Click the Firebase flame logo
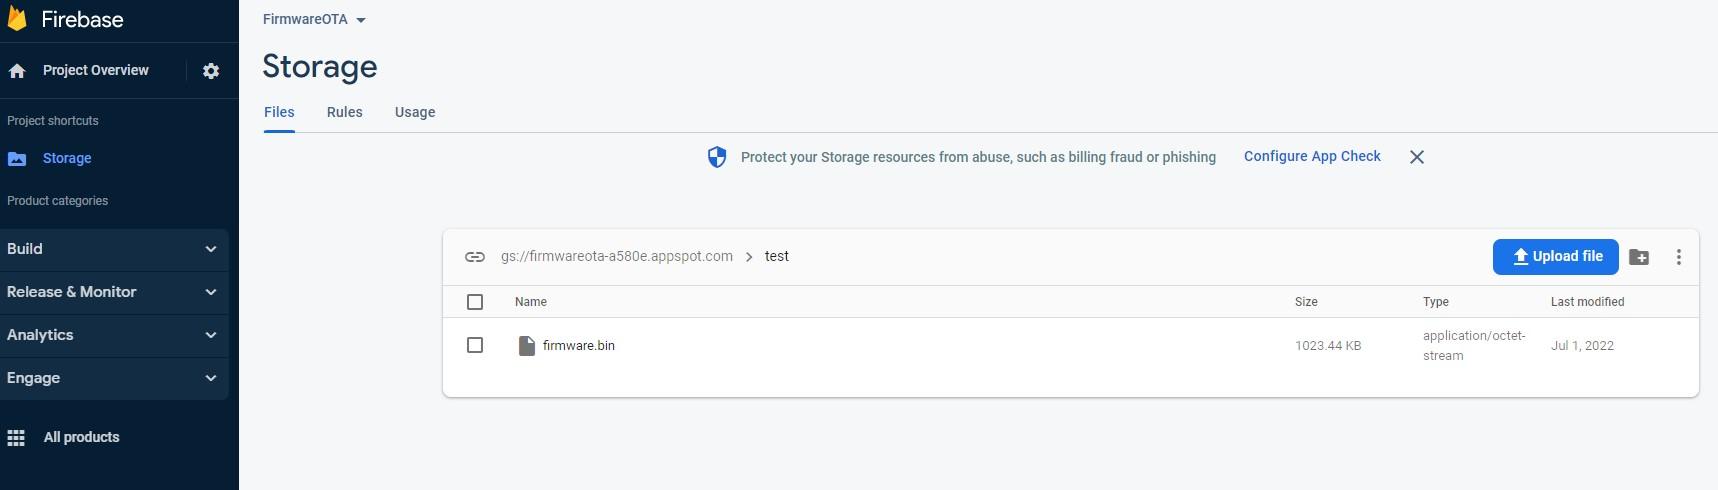This screenshot has height=490, width=1718. click(16, 17)
